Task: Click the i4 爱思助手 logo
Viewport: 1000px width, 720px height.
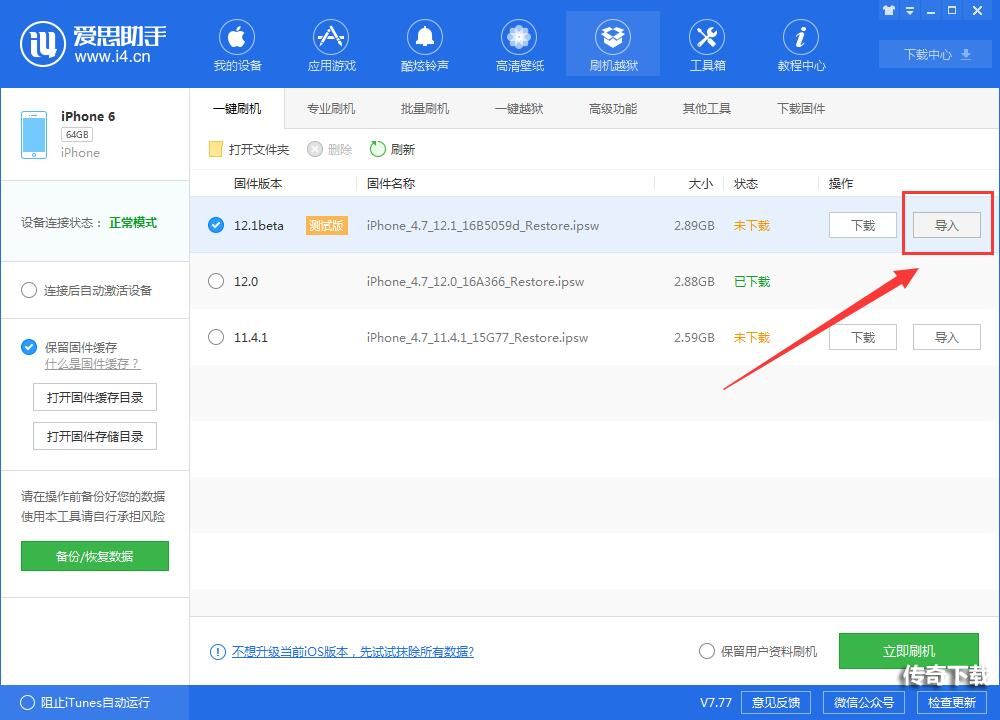Action: 92,43
